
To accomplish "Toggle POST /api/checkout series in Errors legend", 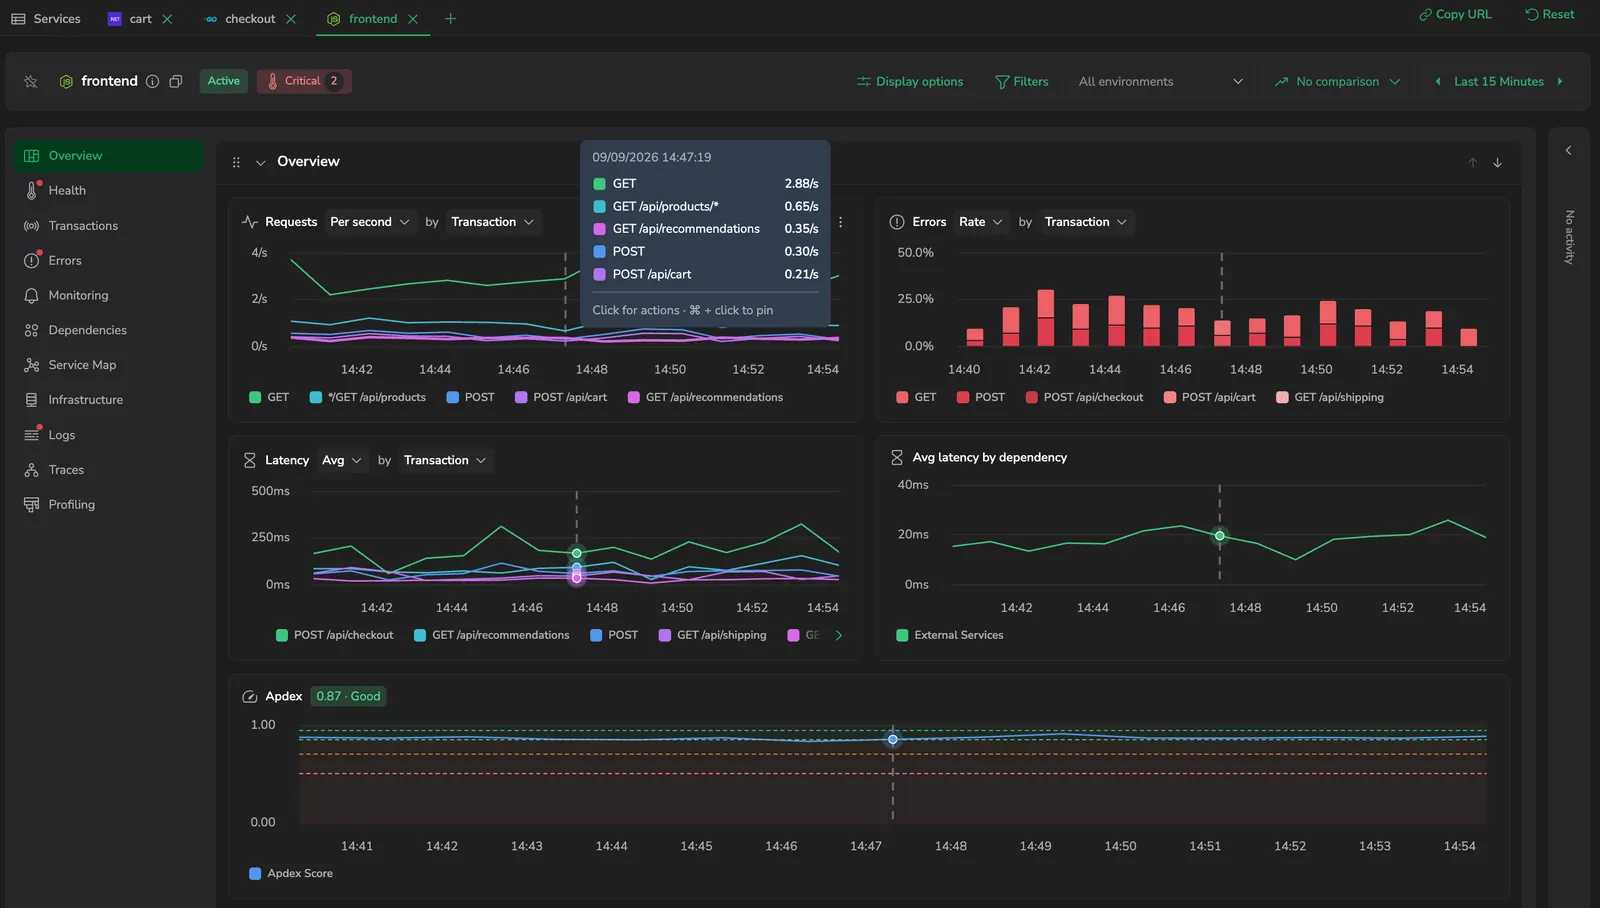I will 1084,398.
